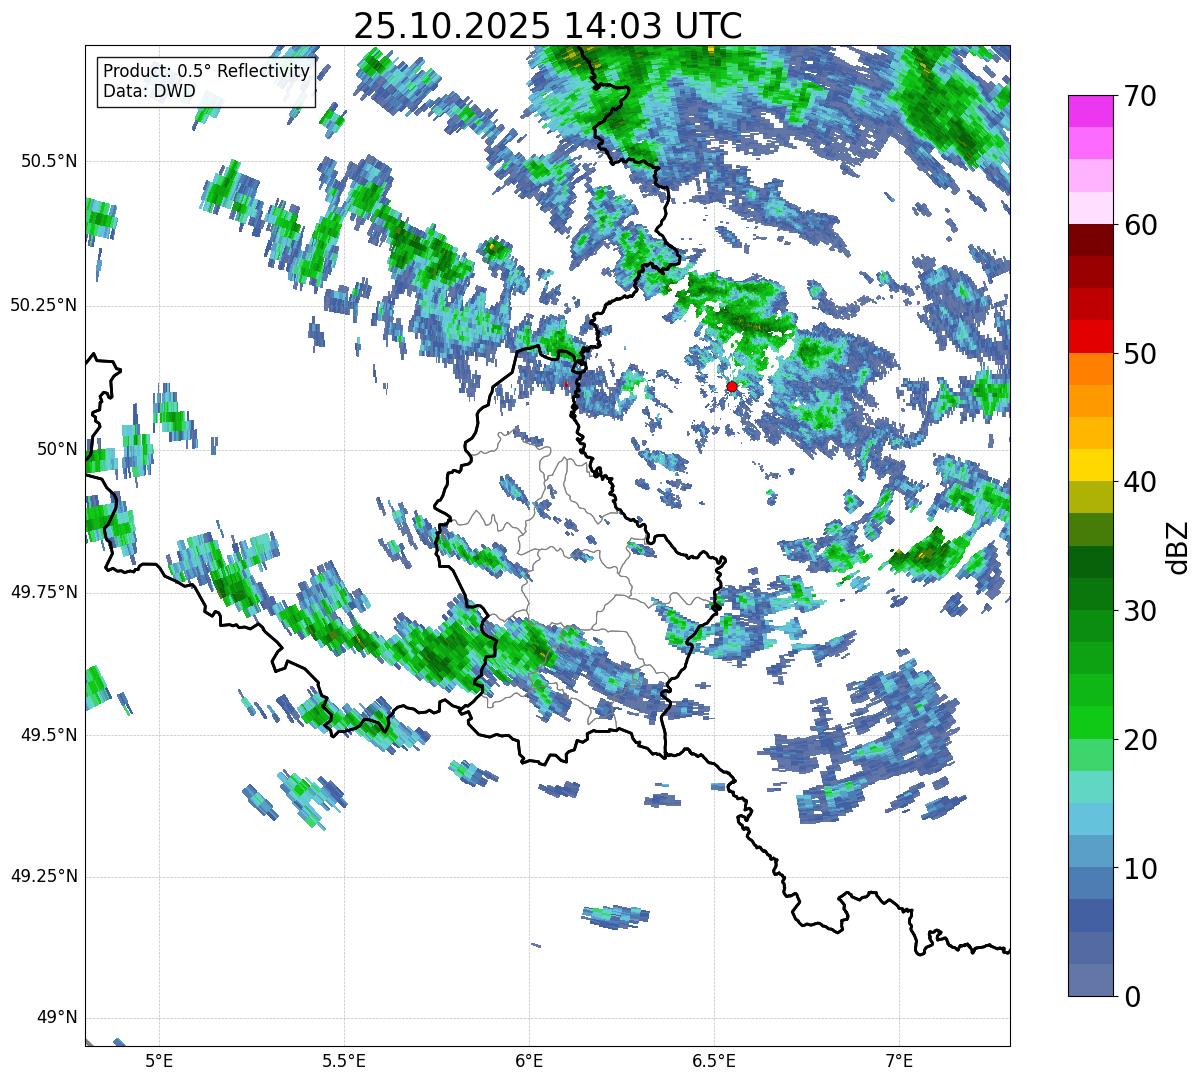1202x1081 pixels.
Task: Click the 5°E longitude label
Action: click(159, 1060)
